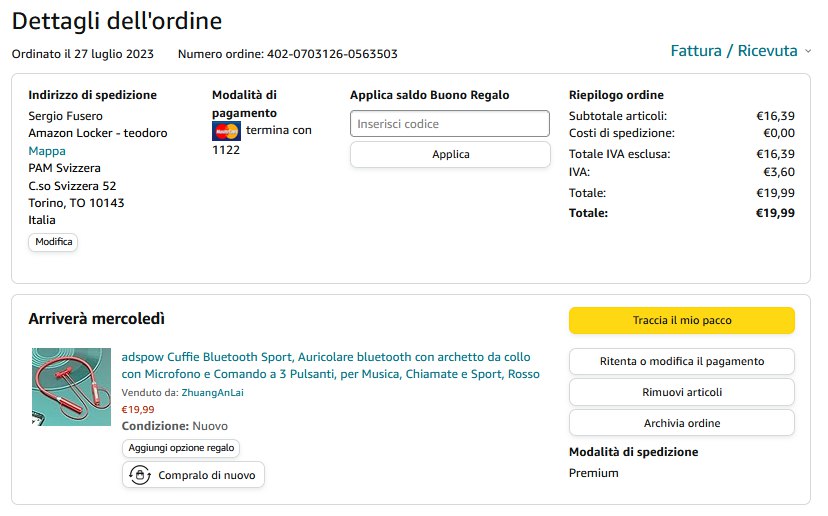
Task: Select Ritenta o modifica il pagamento
Action: click(x=682, y=361)
